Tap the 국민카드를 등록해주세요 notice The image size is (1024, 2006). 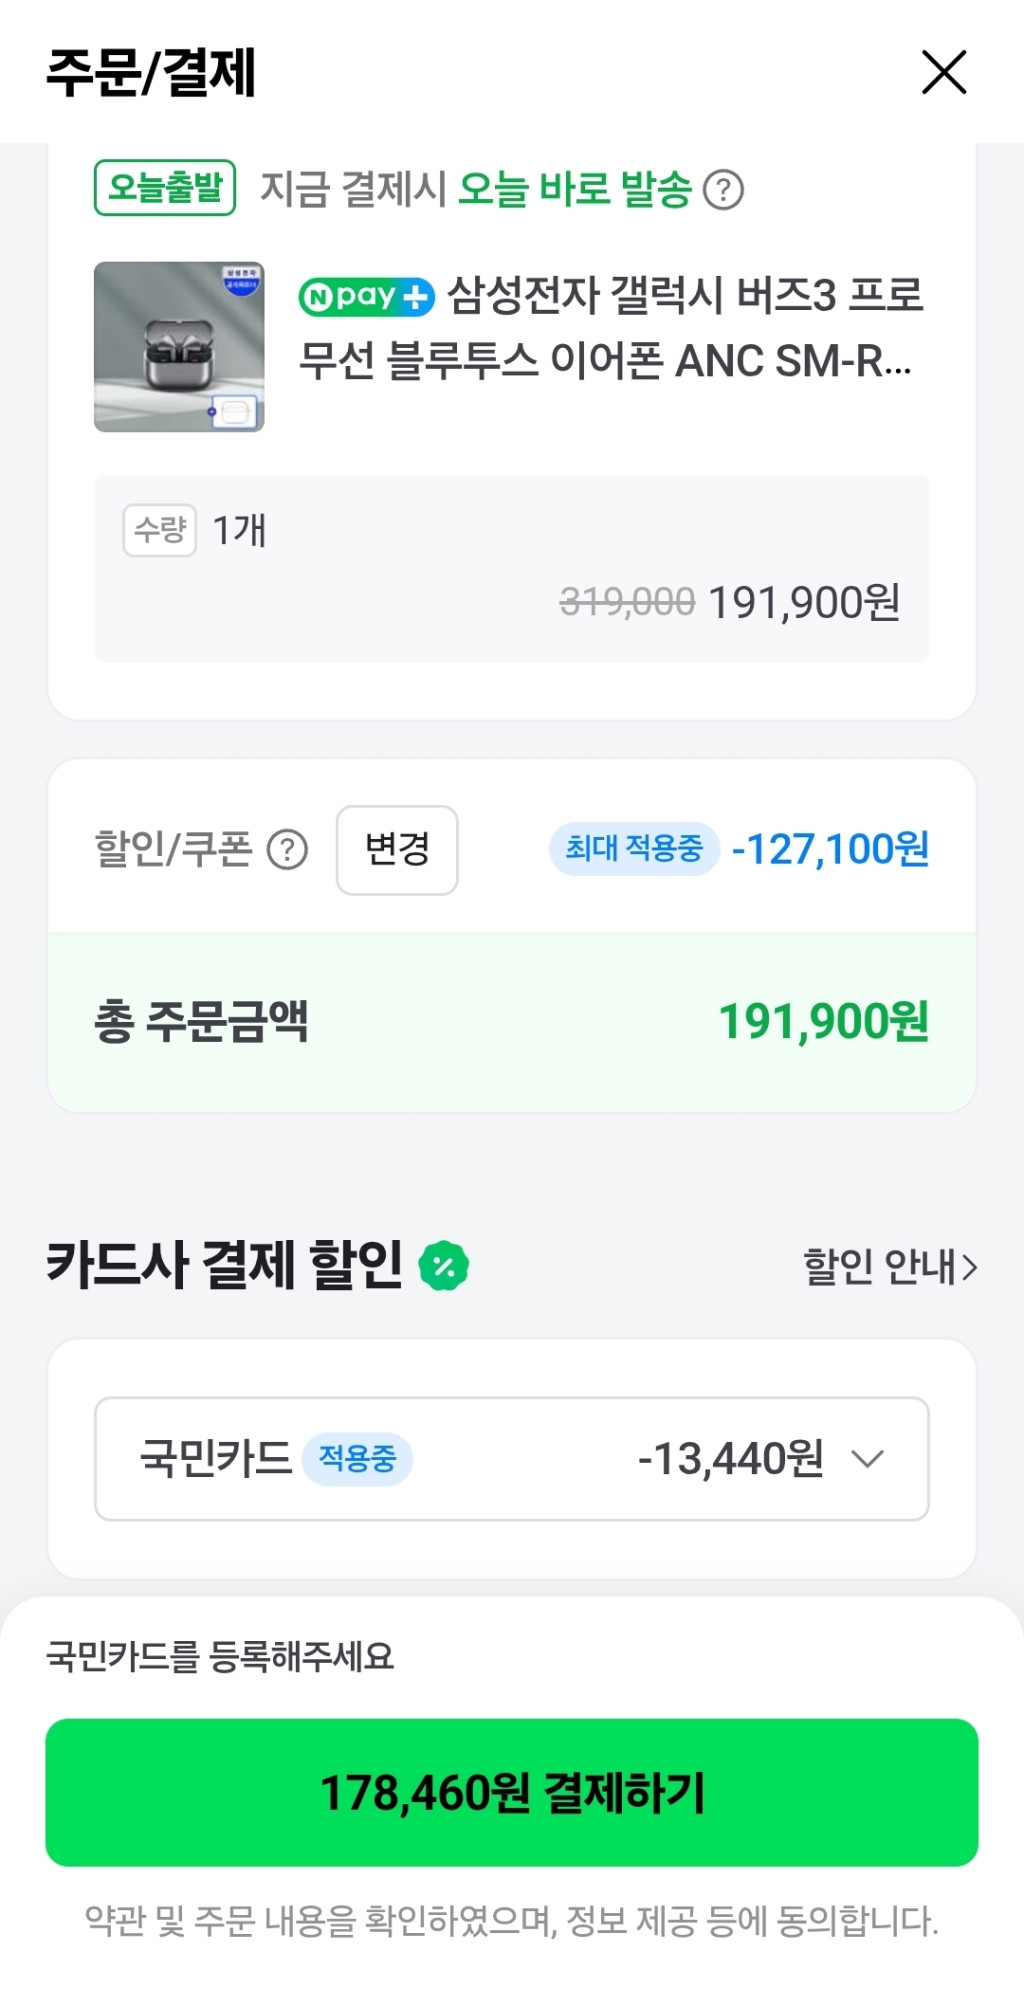pyautogui.click(x=220, y=1657)
